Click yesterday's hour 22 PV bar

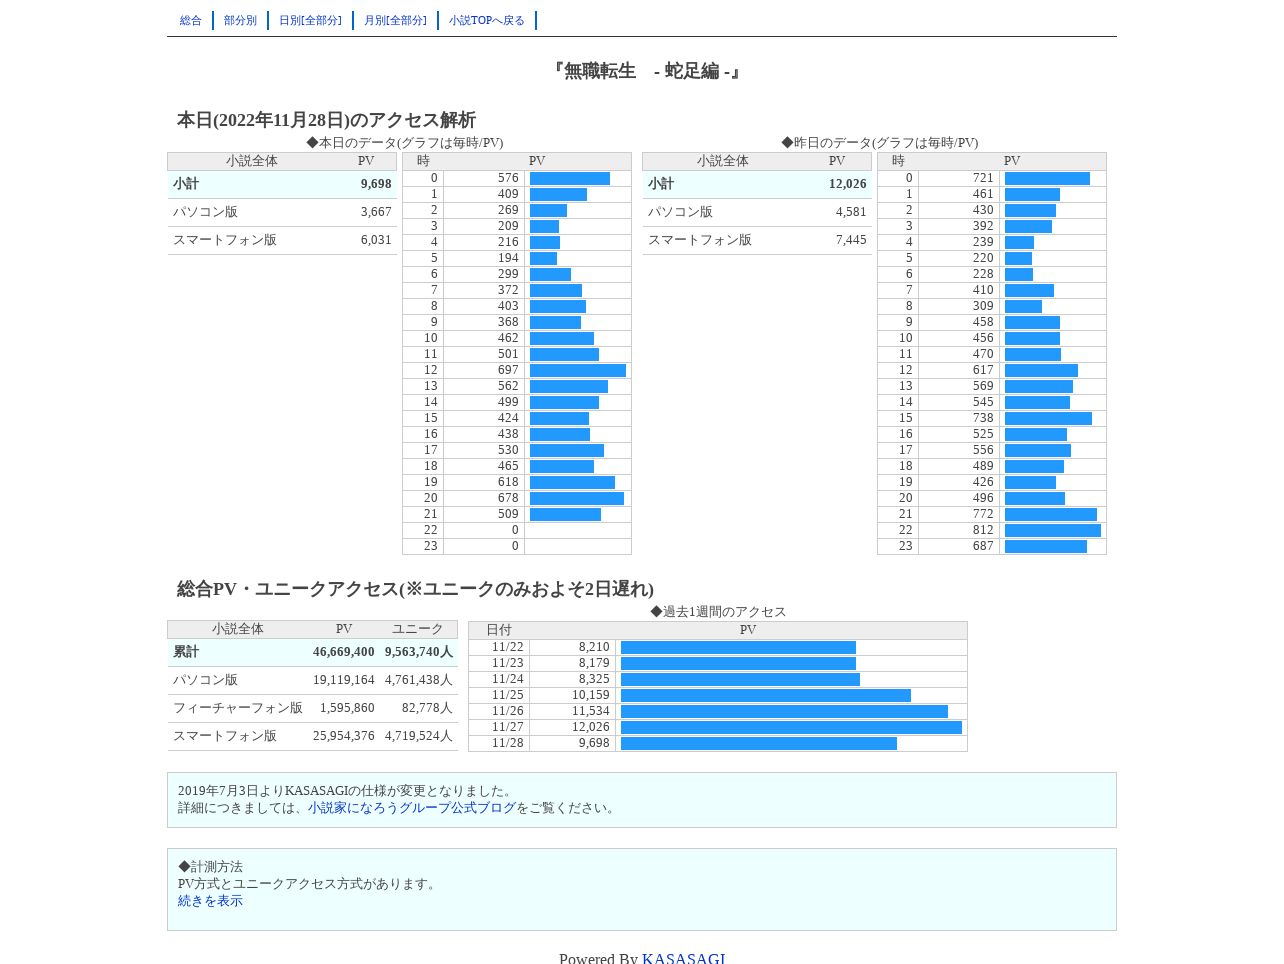click(1053, 530)
